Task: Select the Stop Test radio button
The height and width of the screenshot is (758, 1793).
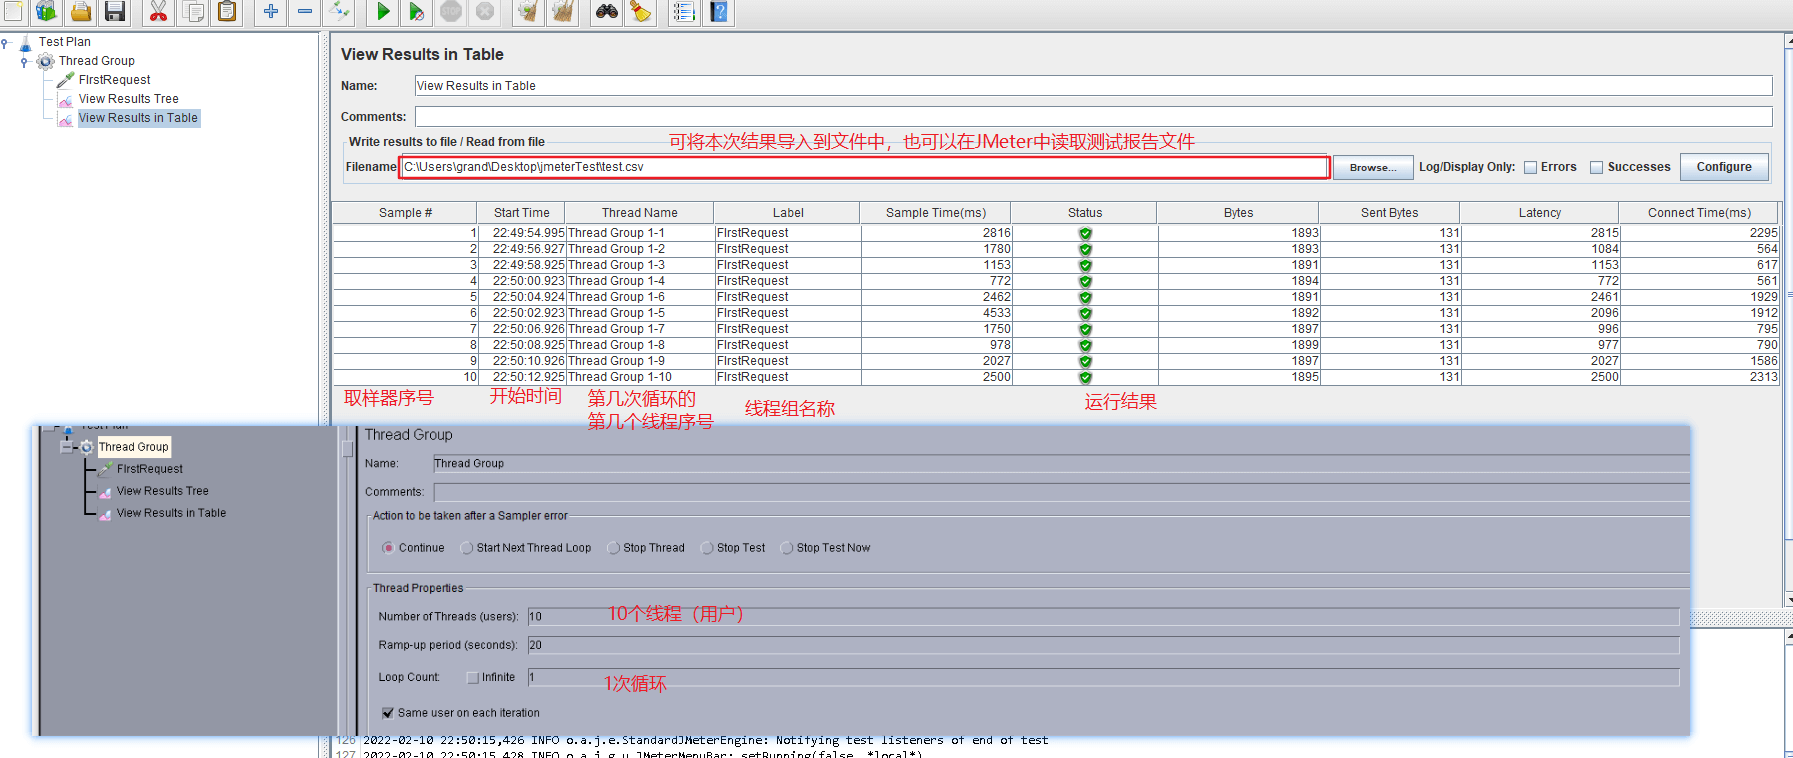Action: point(707,548)
